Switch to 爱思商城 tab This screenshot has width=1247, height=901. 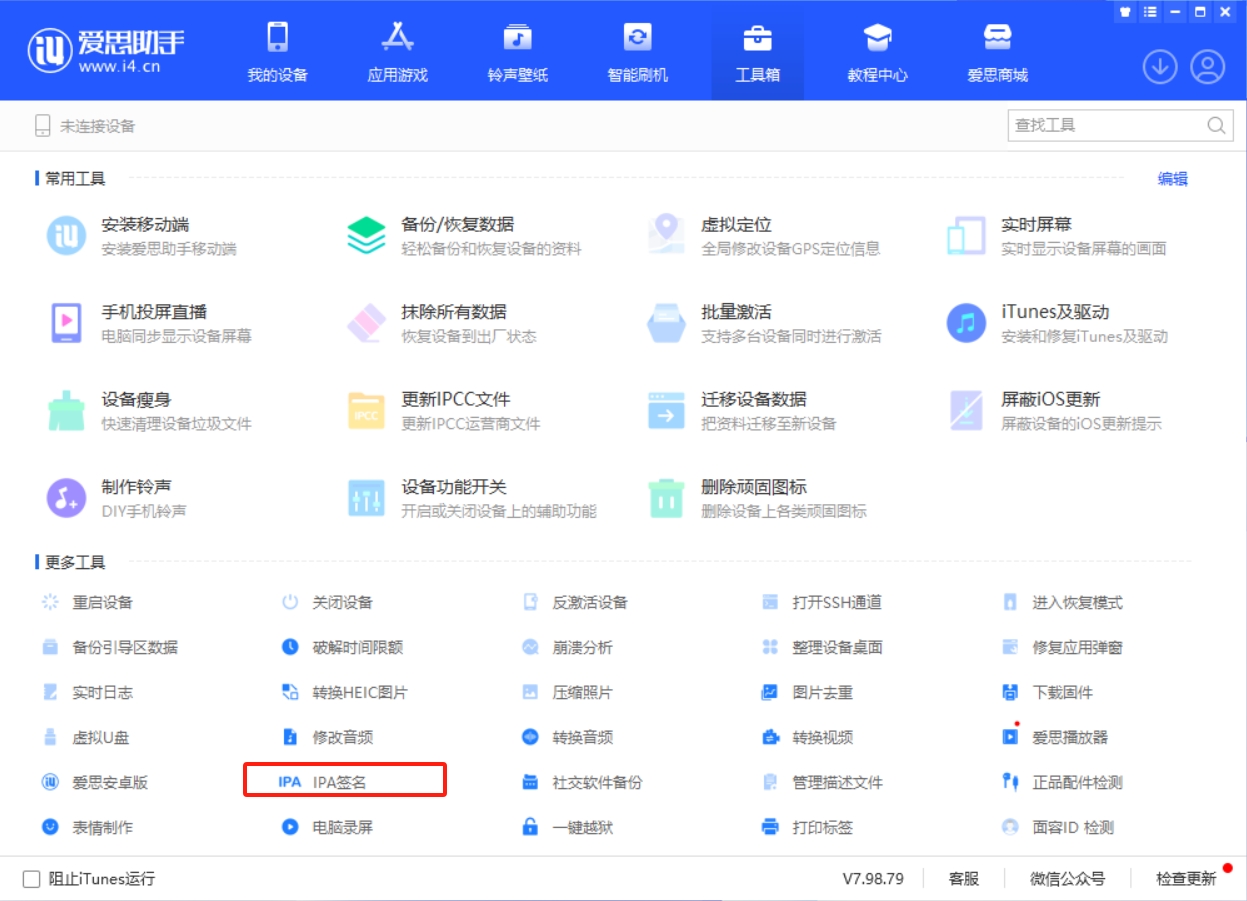pos(997,51)
